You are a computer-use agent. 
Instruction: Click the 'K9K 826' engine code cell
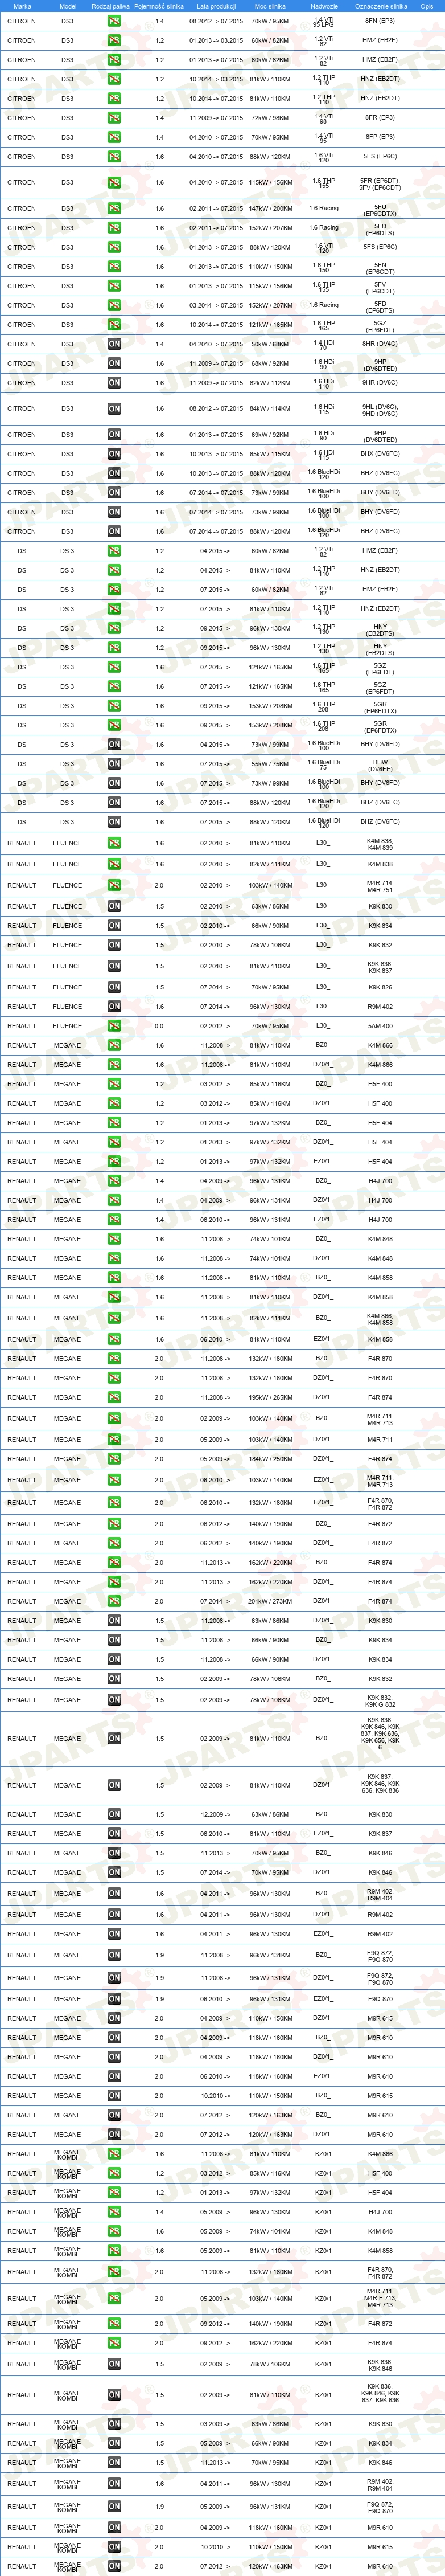pos(381,987)
